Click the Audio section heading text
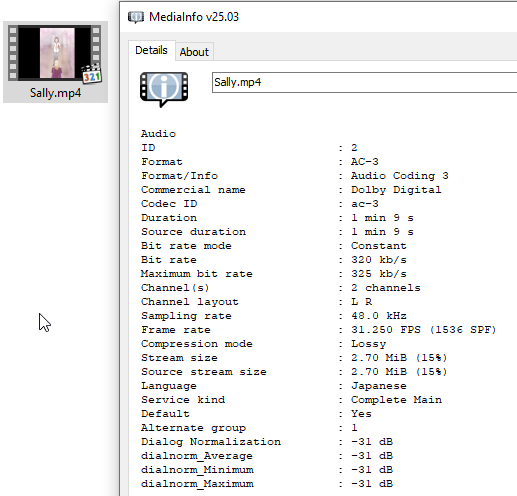Viewport: 517px width, 496px height. (158, 134)
